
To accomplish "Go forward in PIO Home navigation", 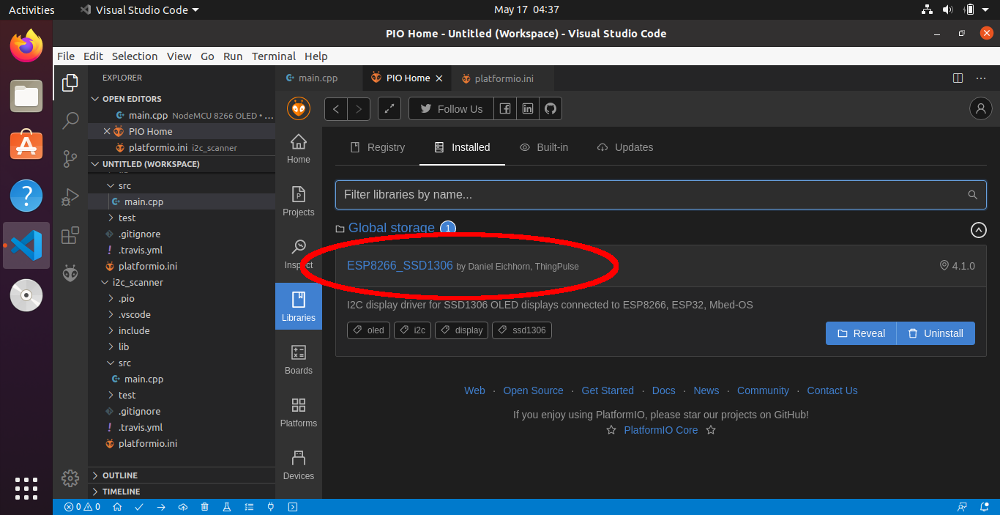I will tap(359, 109).
